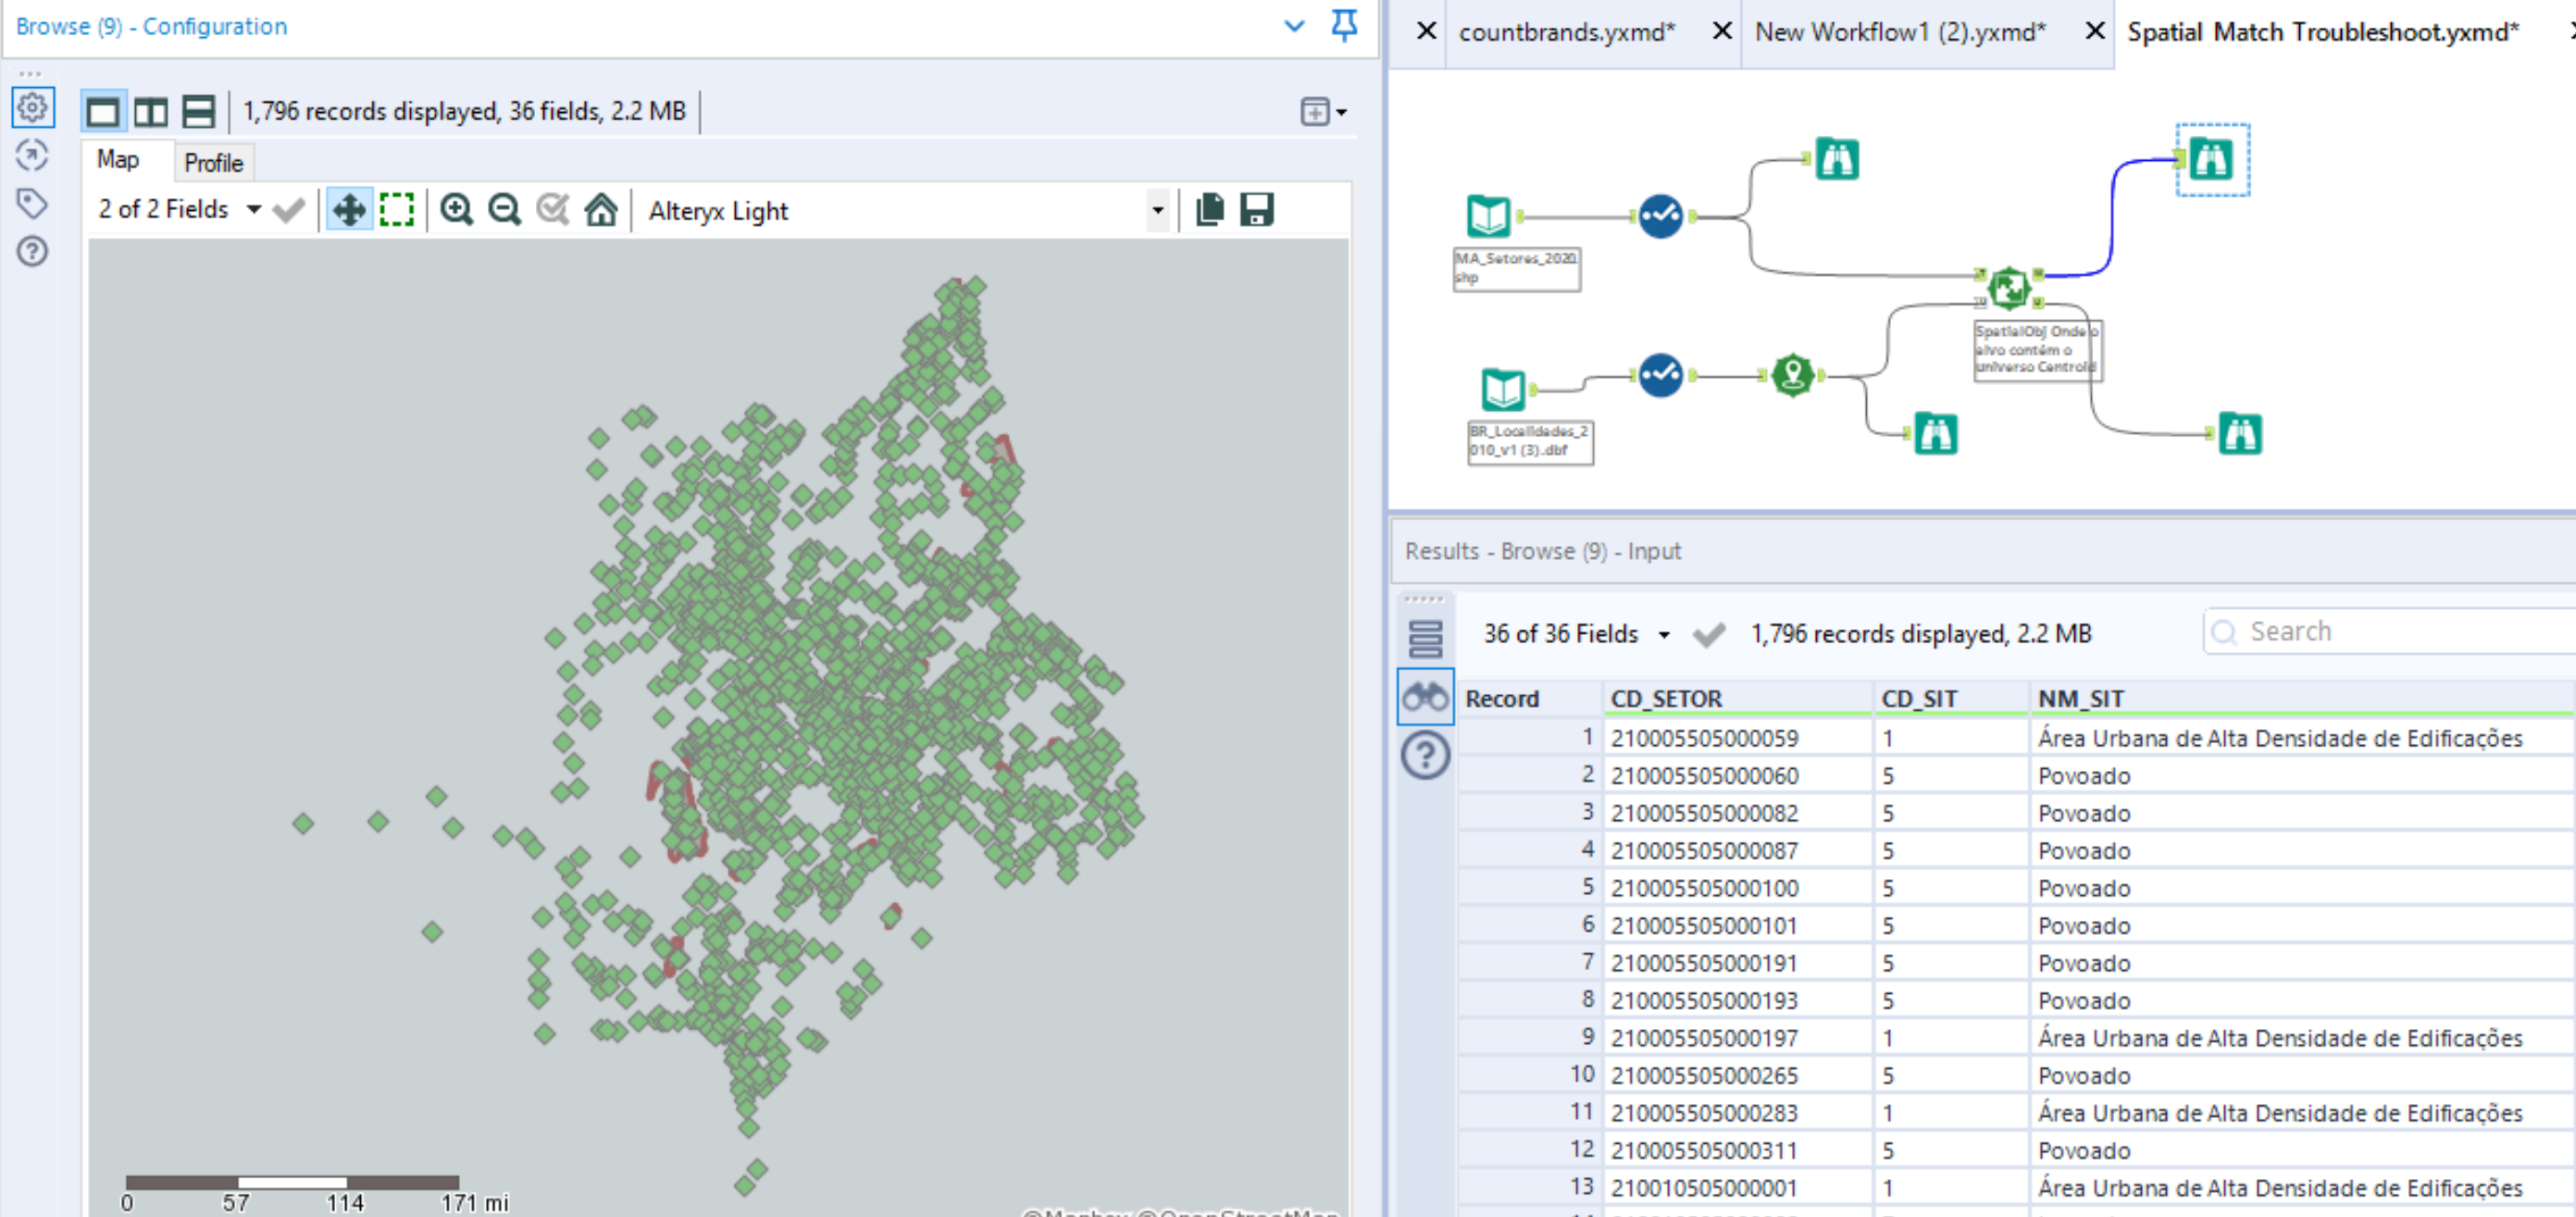2576x1217 pixels.
Task: Activate the rectangle selection tool
Action: [397, 210]
